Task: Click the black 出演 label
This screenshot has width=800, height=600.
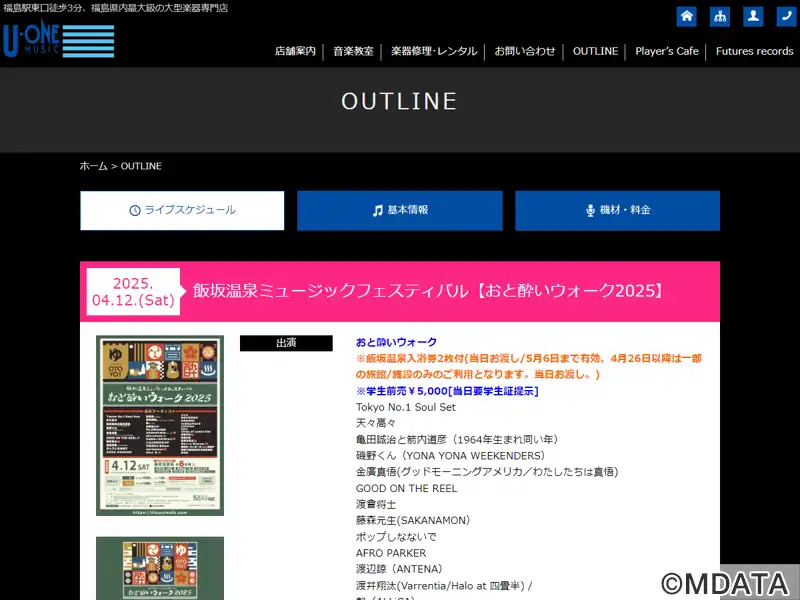Action: click(x=286, y=343)
